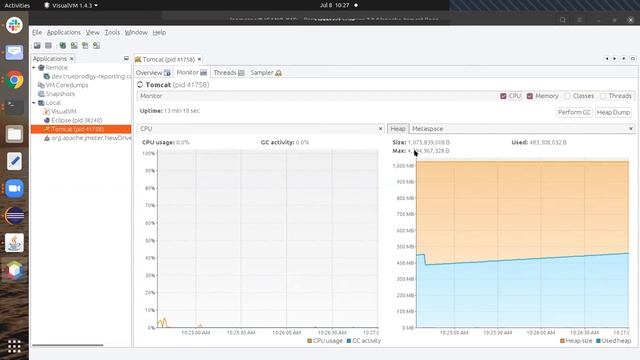
Task: Switch to the Overview tab
Action: pyautogui.click(x=153, y=73)
